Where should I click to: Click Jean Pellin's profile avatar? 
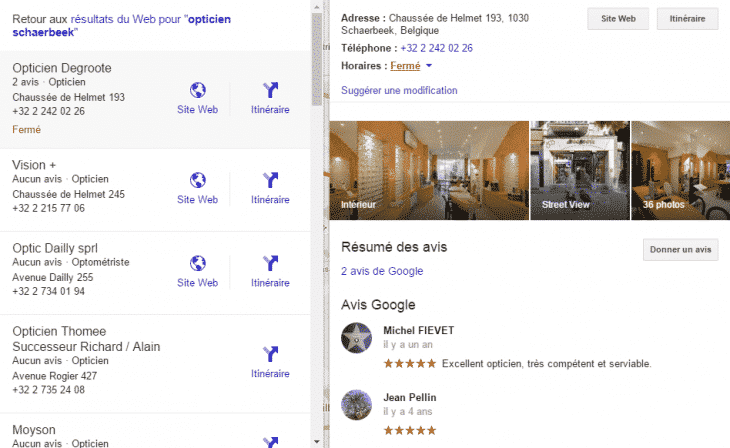(357, 405)
